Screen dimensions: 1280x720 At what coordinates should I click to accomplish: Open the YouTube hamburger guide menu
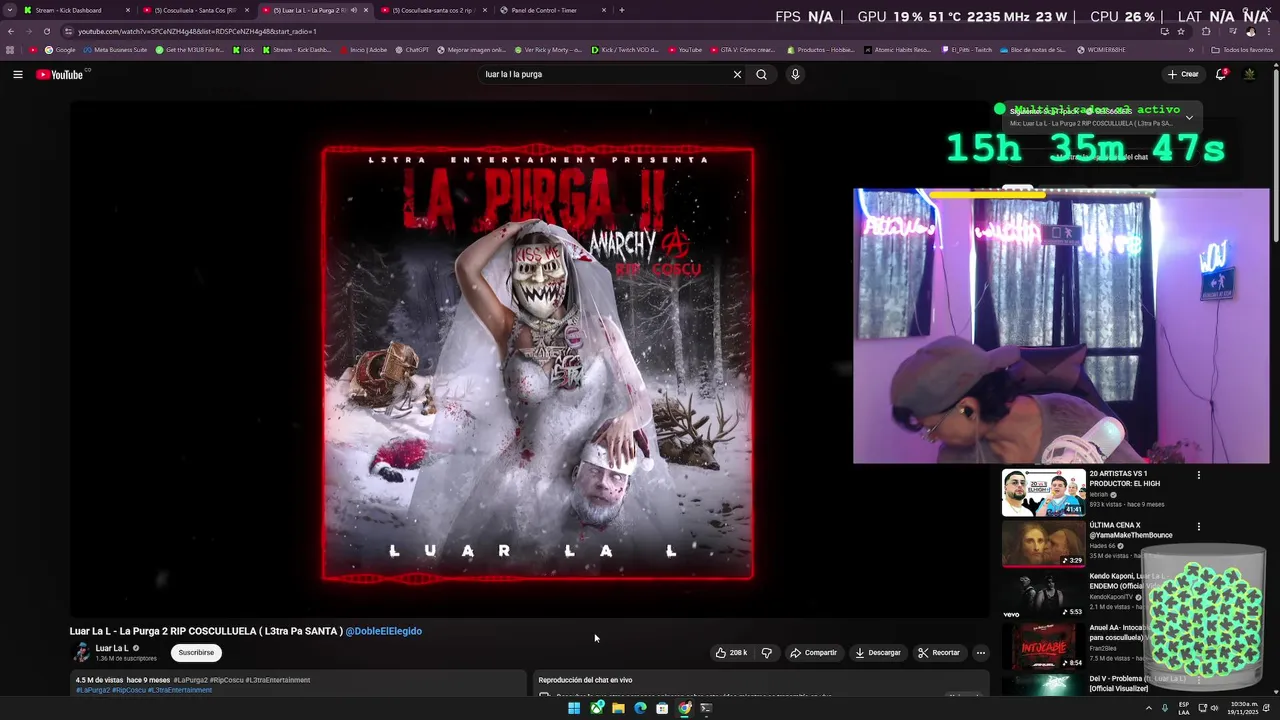click(17, 74)
